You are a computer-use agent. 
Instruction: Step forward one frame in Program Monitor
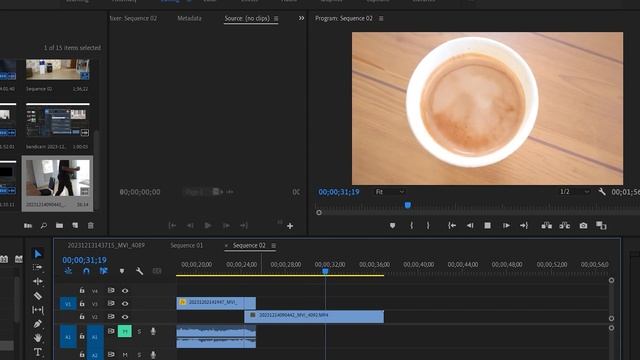[506, 225]
